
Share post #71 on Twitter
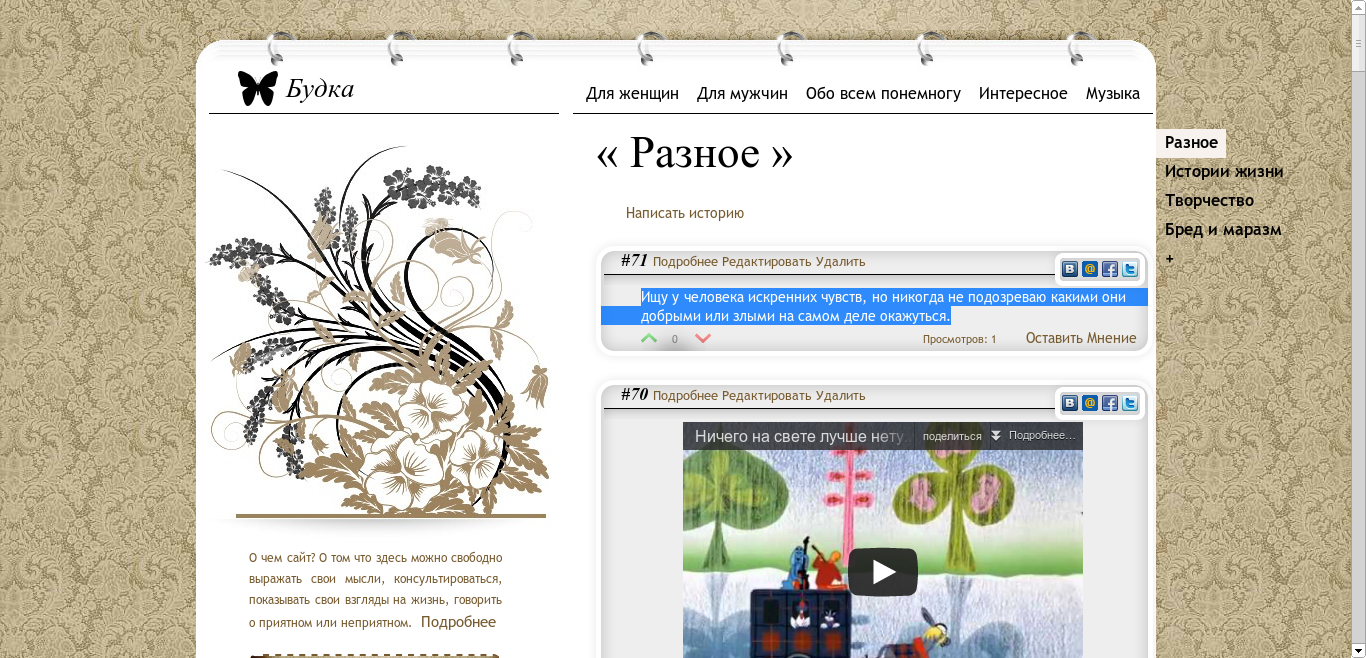(x=1130, y=269)
